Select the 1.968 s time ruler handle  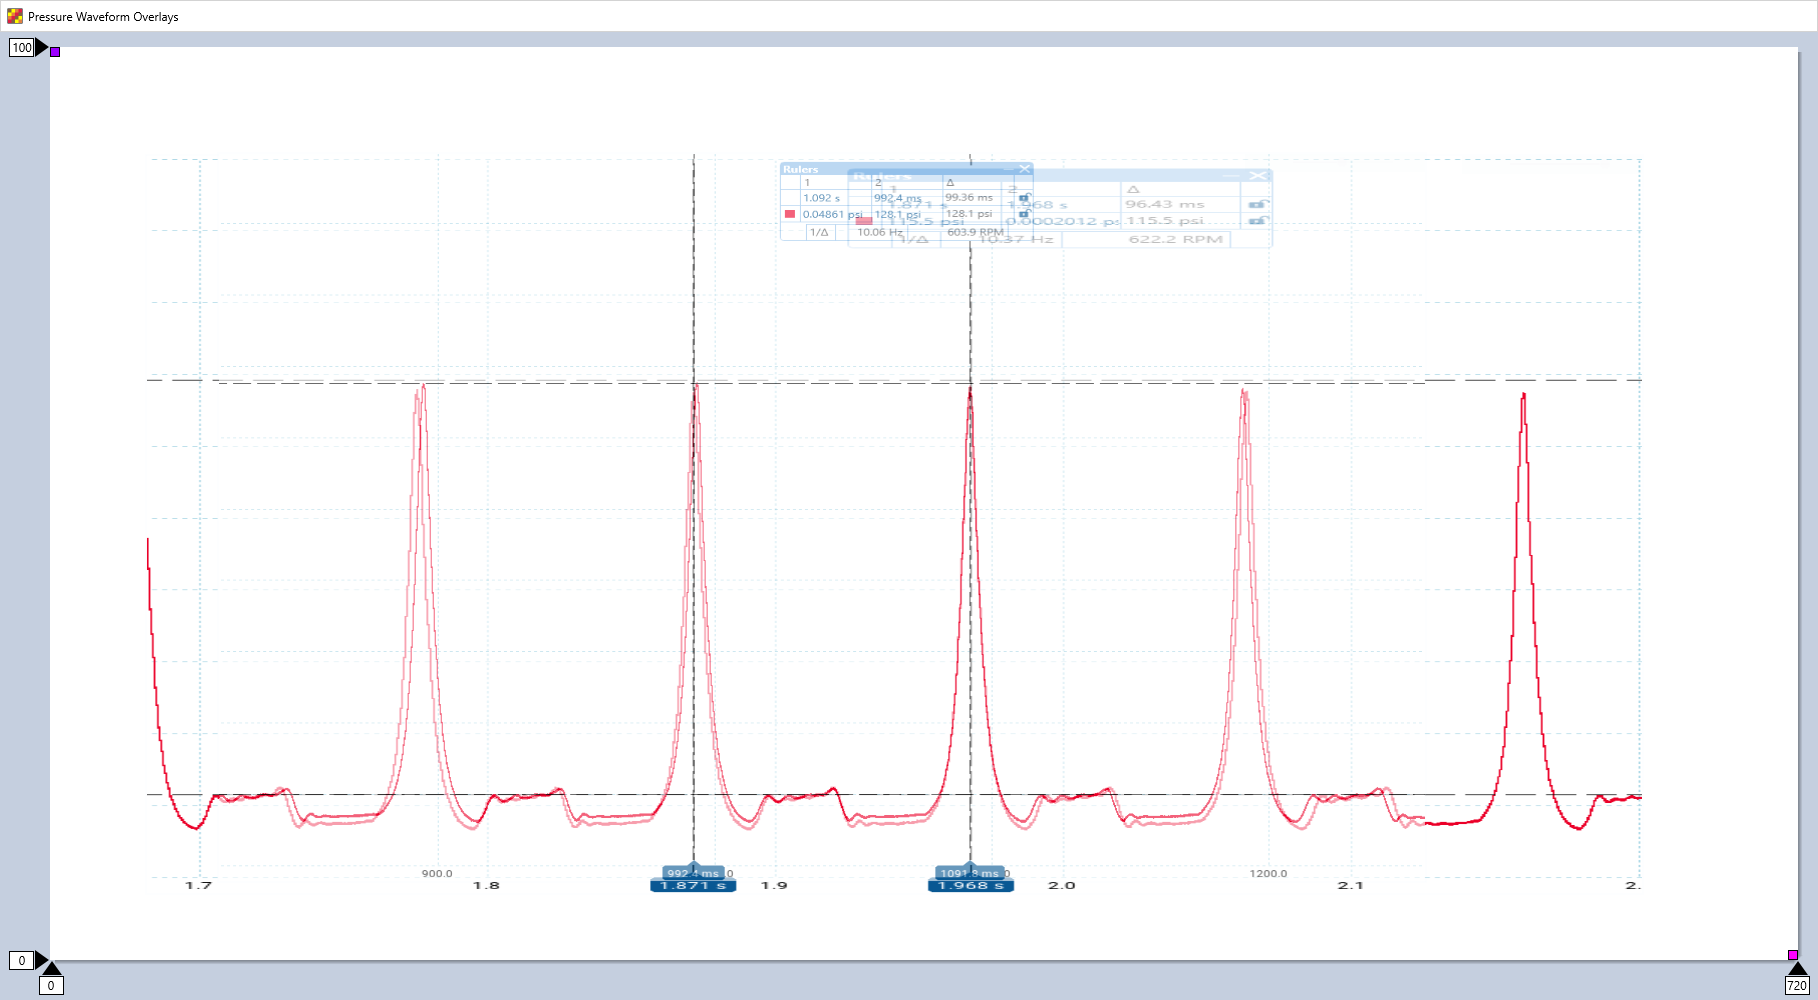point(970,886)
